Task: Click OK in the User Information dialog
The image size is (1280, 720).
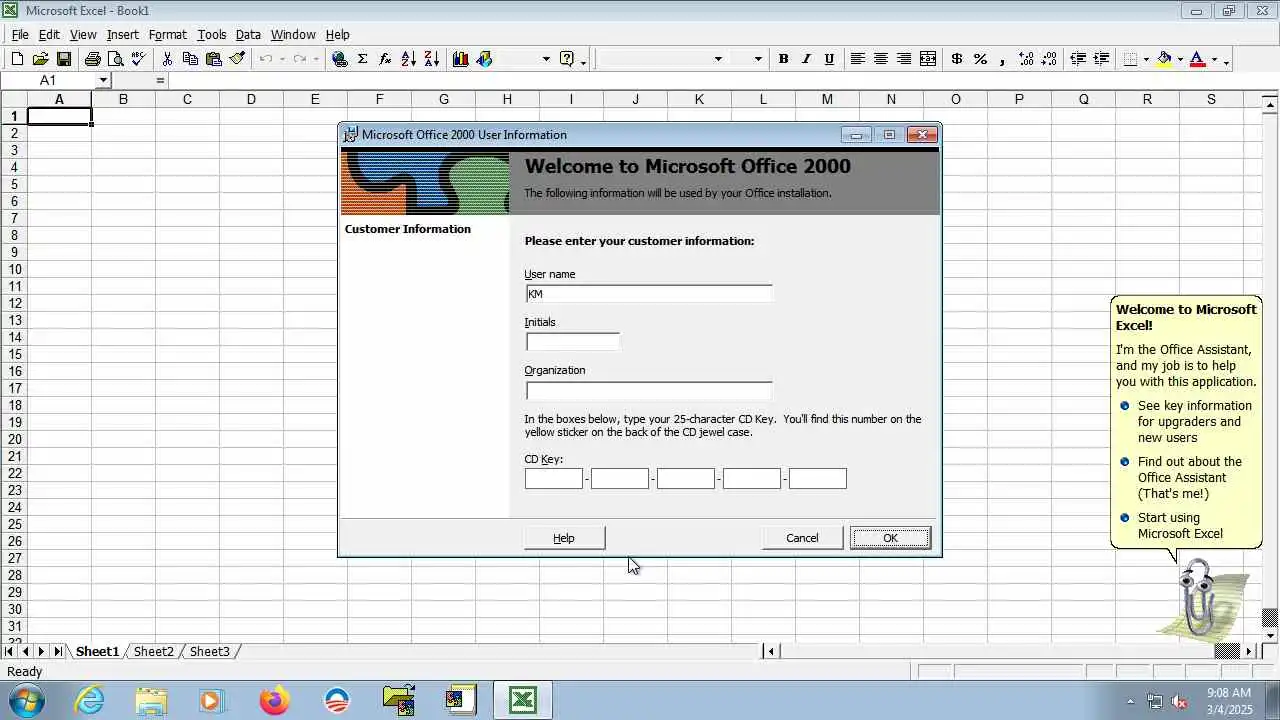Action: (x=890, y=538)
